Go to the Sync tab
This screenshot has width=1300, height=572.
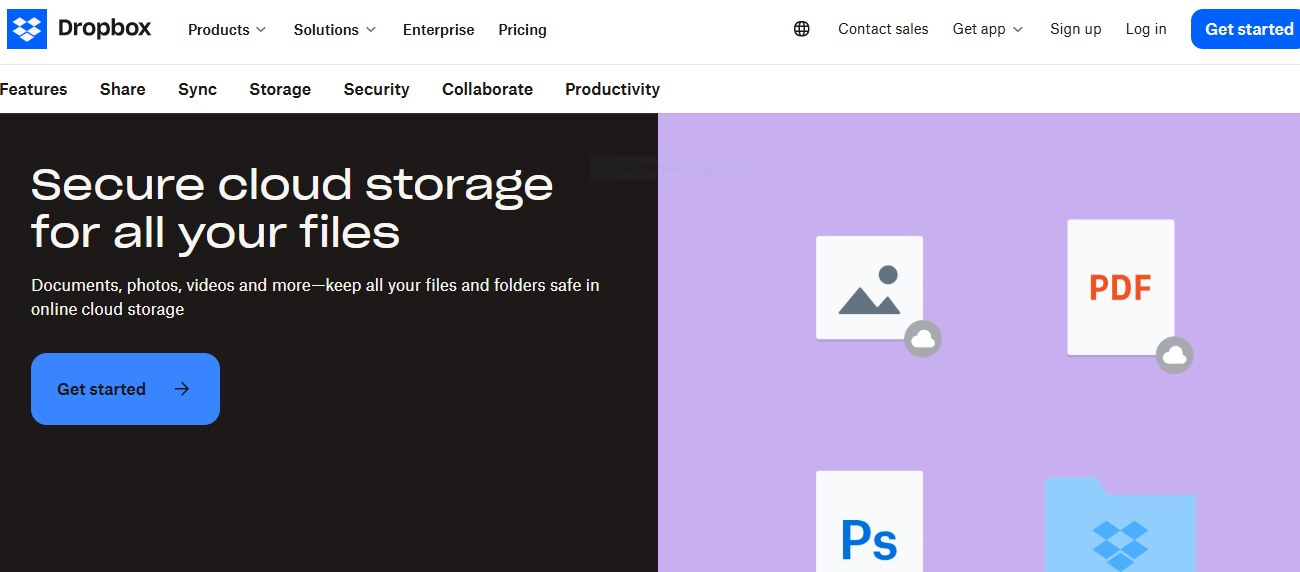[x=198, y=89]
